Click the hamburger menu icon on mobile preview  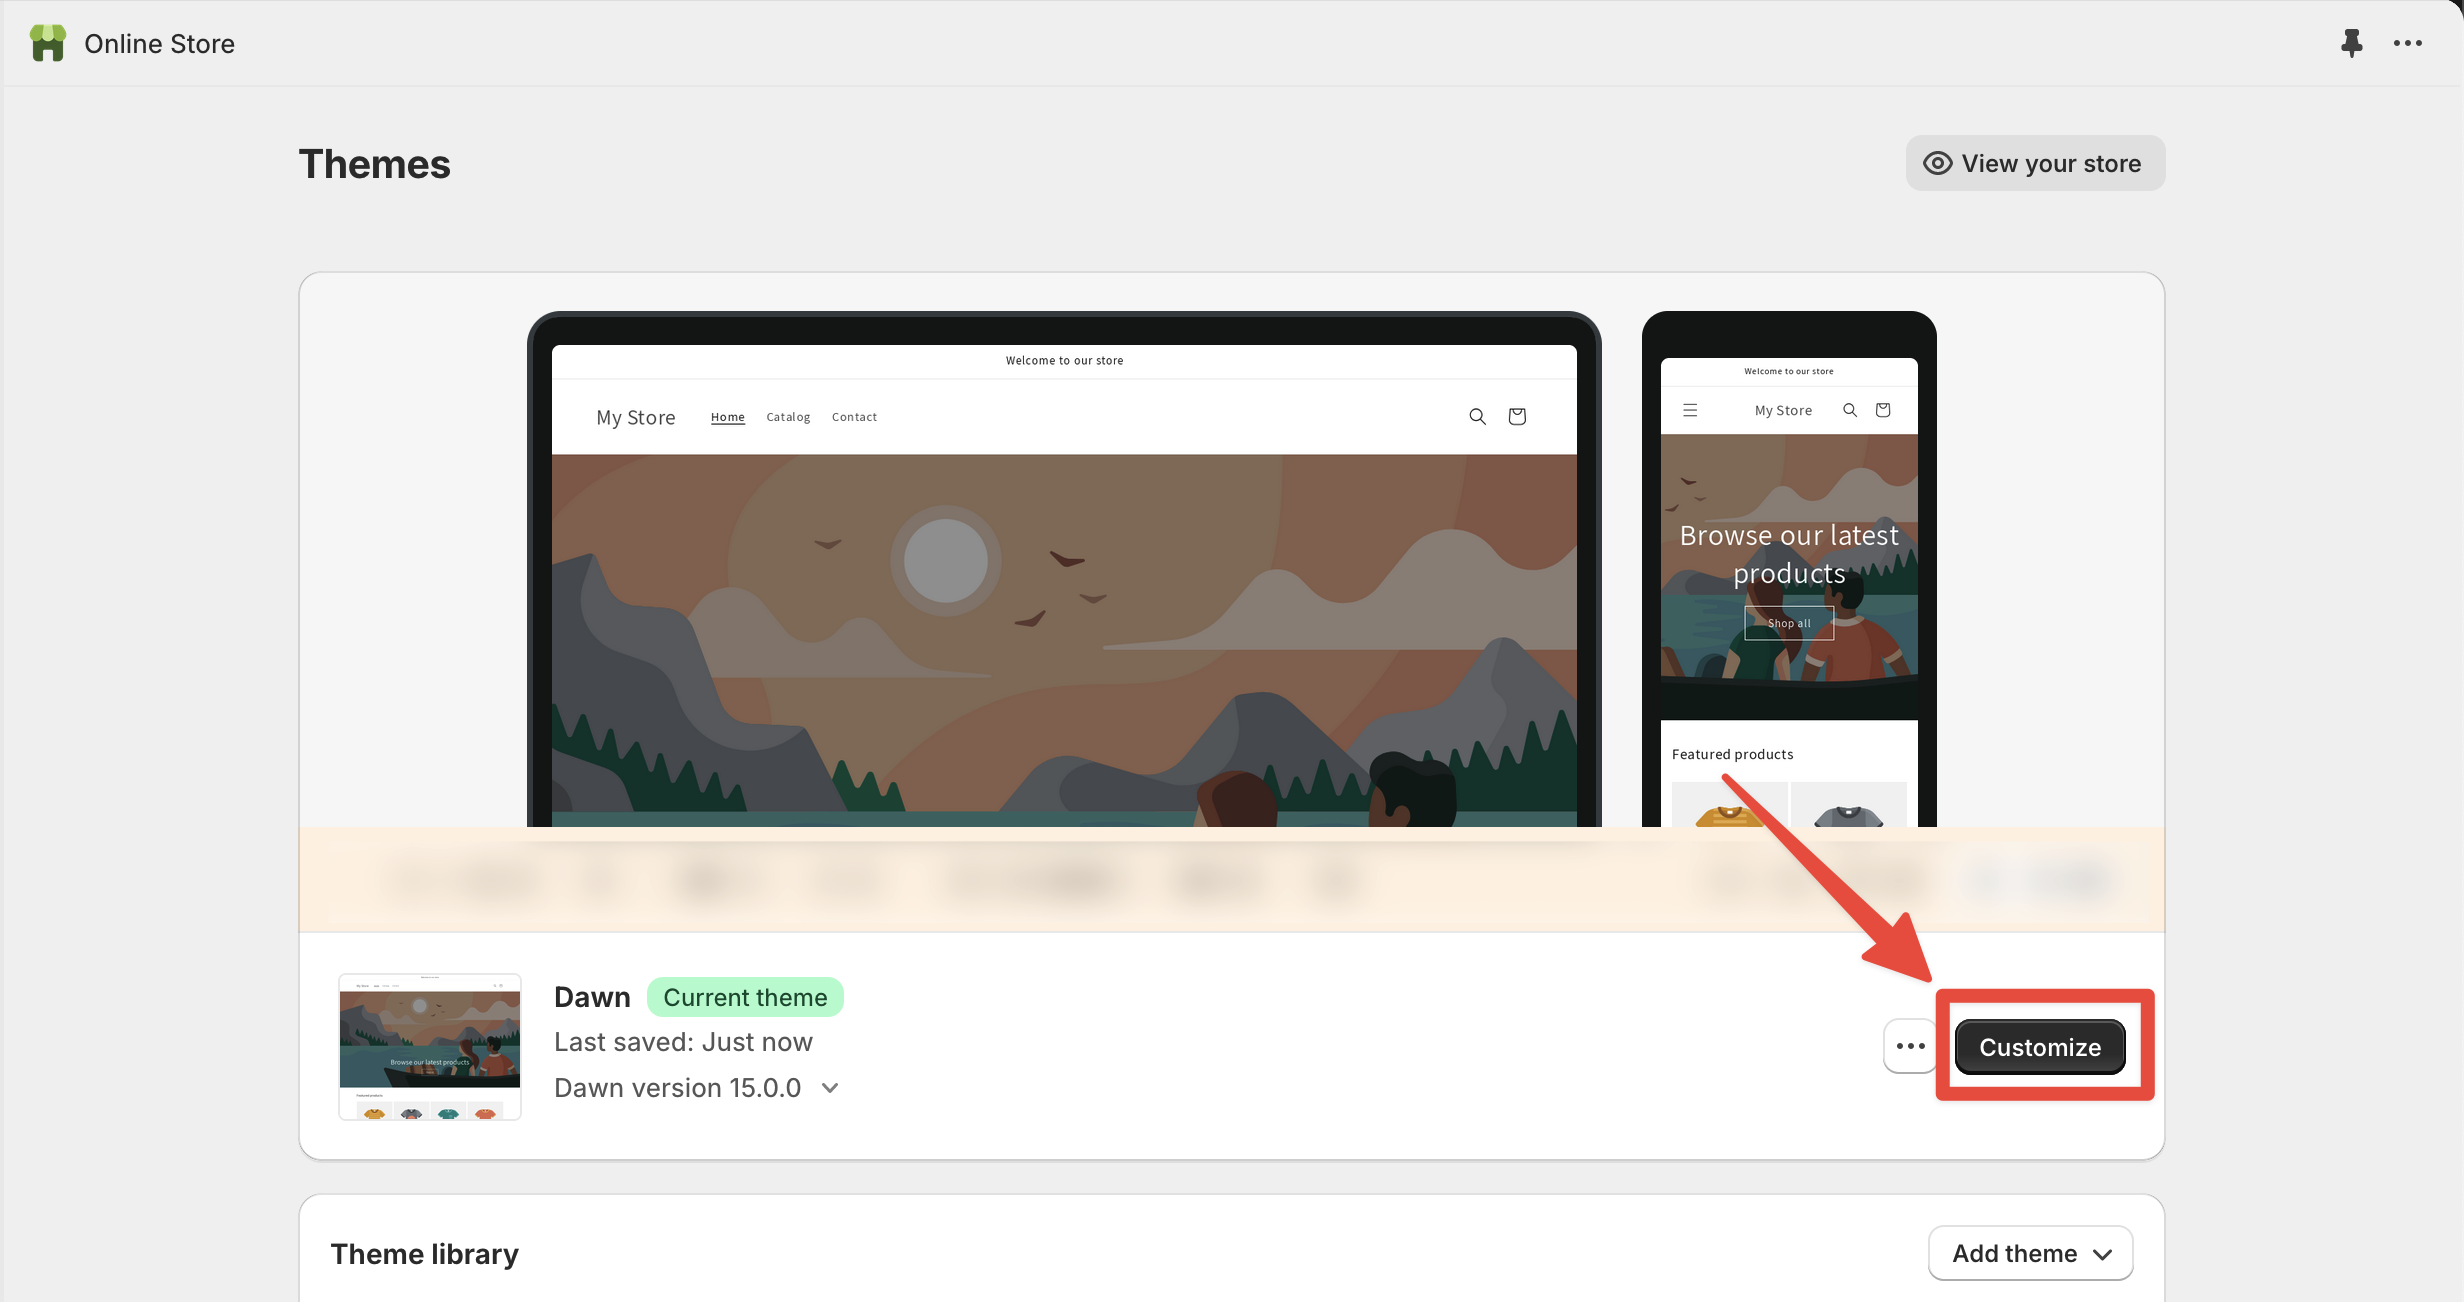coord(1690,409)
